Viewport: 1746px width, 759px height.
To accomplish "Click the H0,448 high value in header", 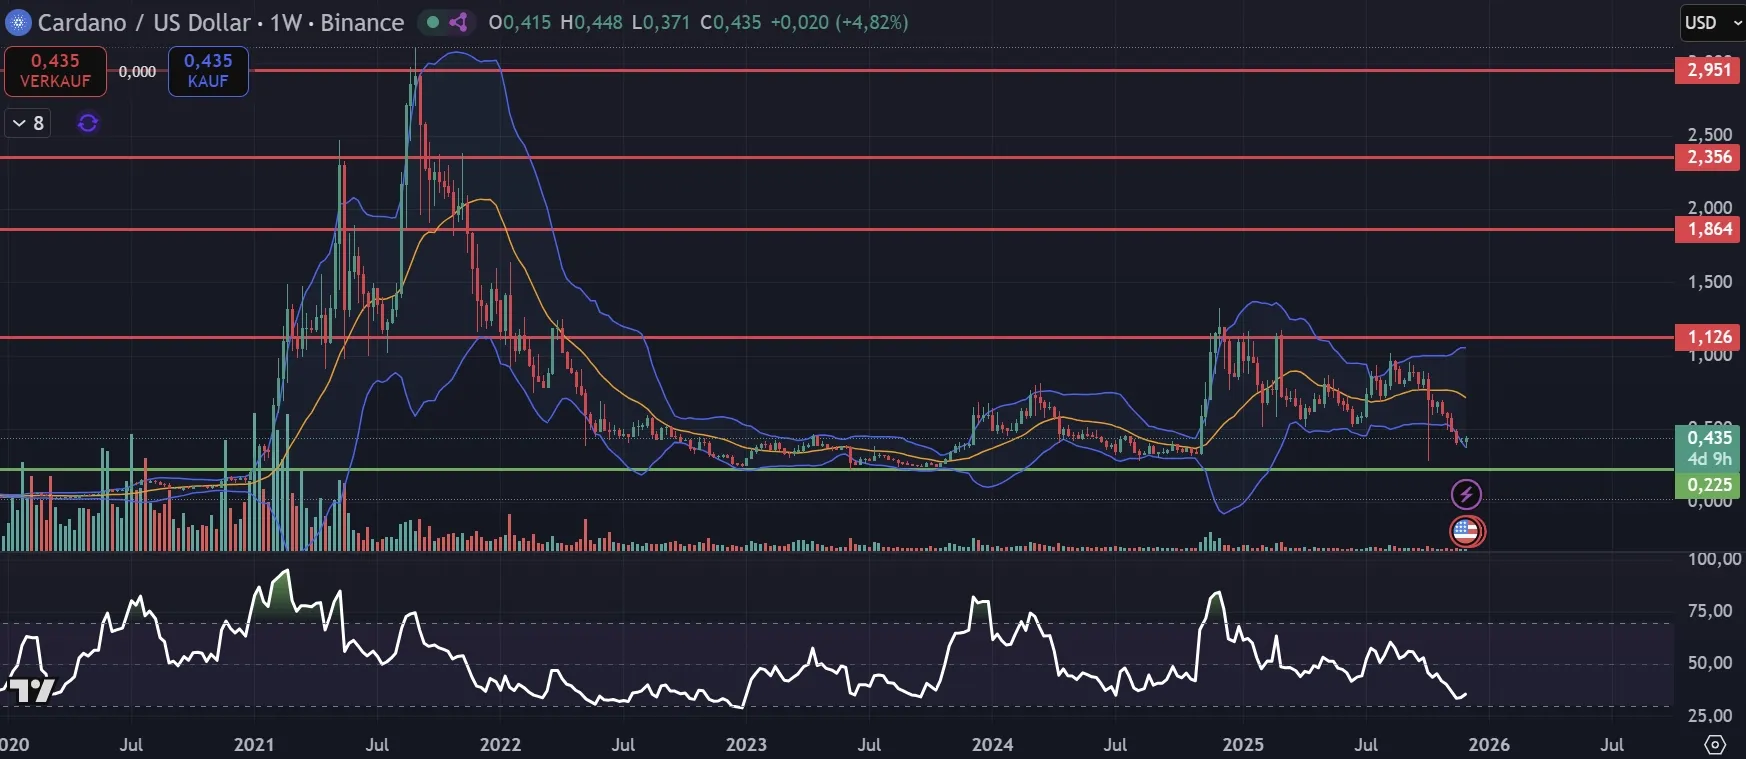I will pyautogui.click(x=592, y=22).
